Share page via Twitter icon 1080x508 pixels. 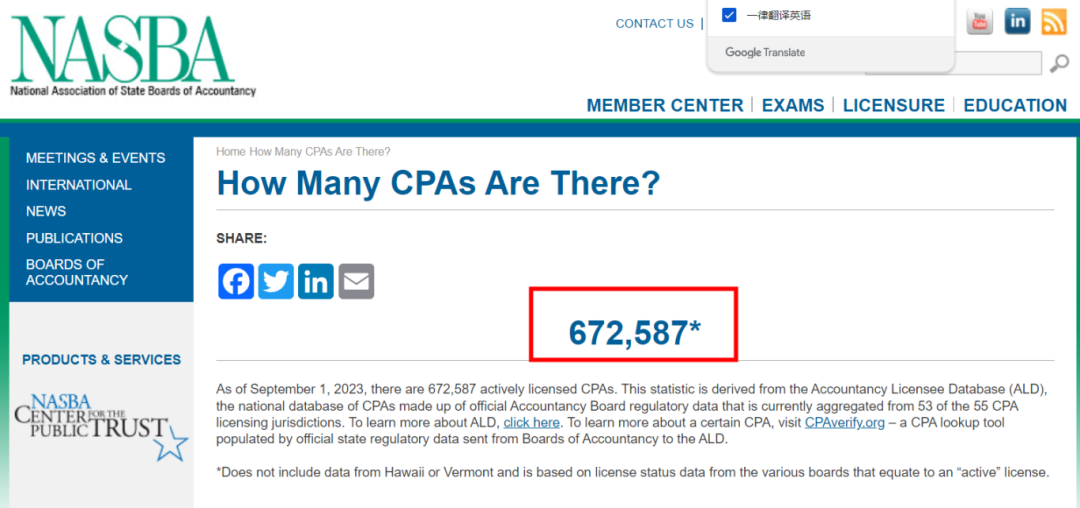[276, 281]
